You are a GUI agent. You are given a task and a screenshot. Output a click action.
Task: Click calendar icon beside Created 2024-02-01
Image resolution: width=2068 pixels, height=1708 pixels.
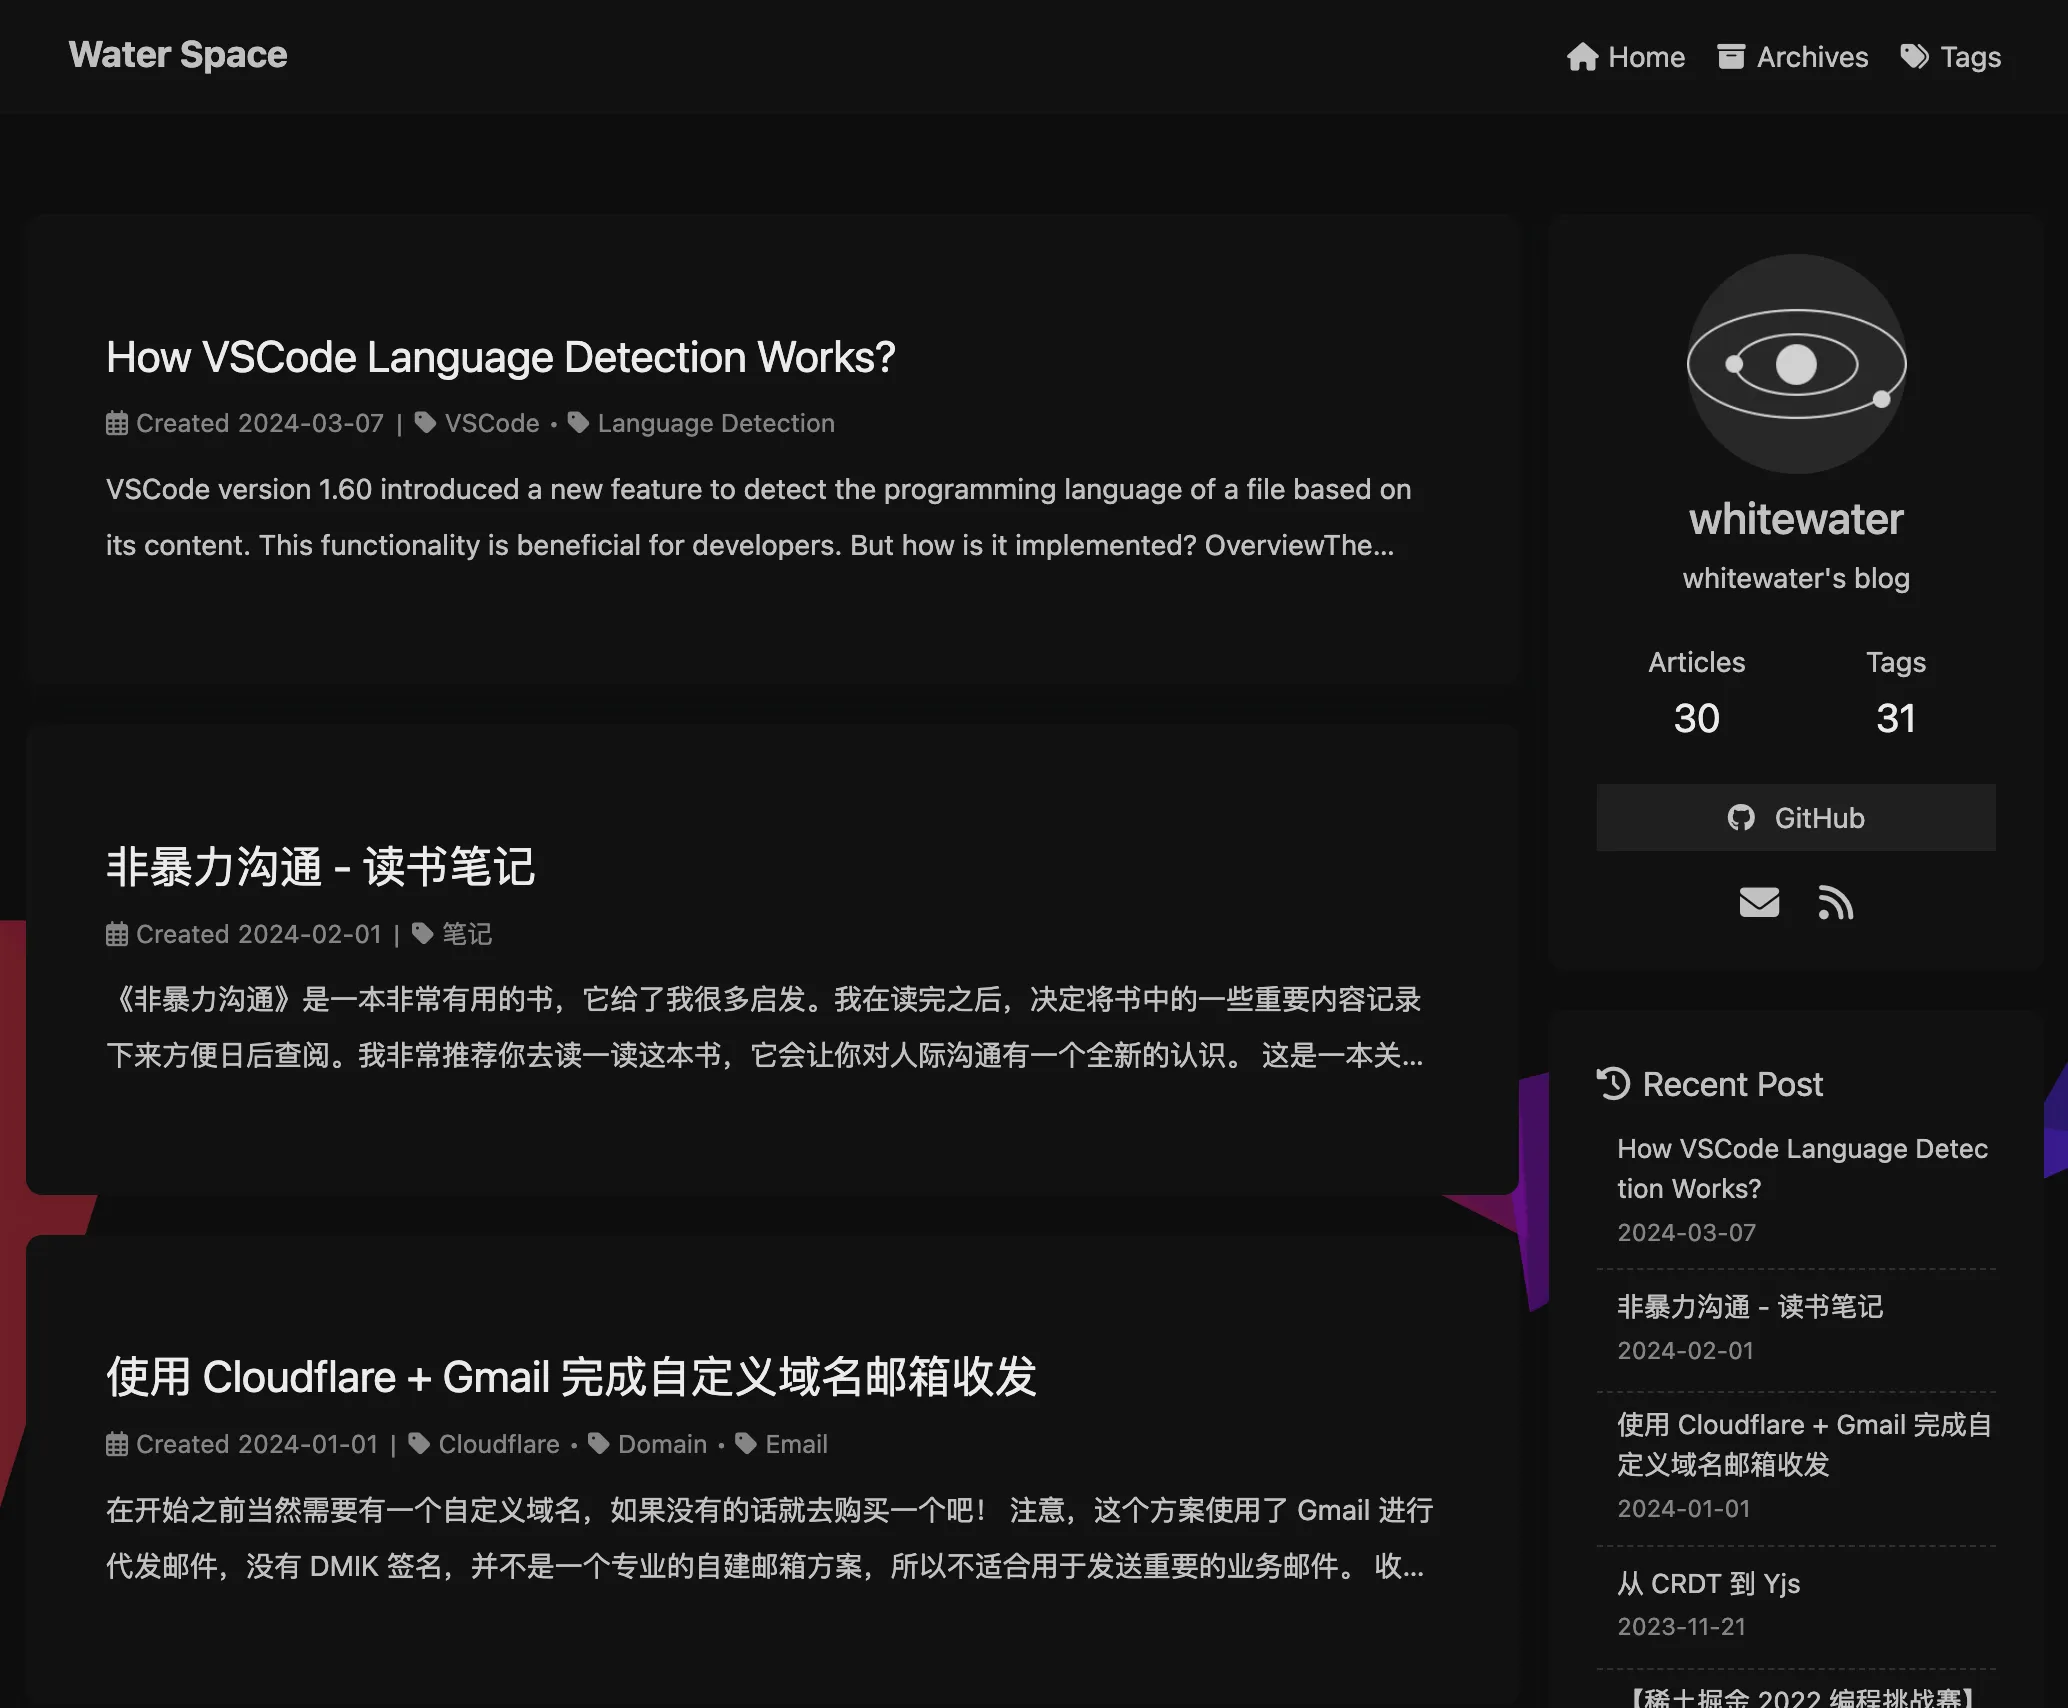pyautogui.click(x=117, y=934)
